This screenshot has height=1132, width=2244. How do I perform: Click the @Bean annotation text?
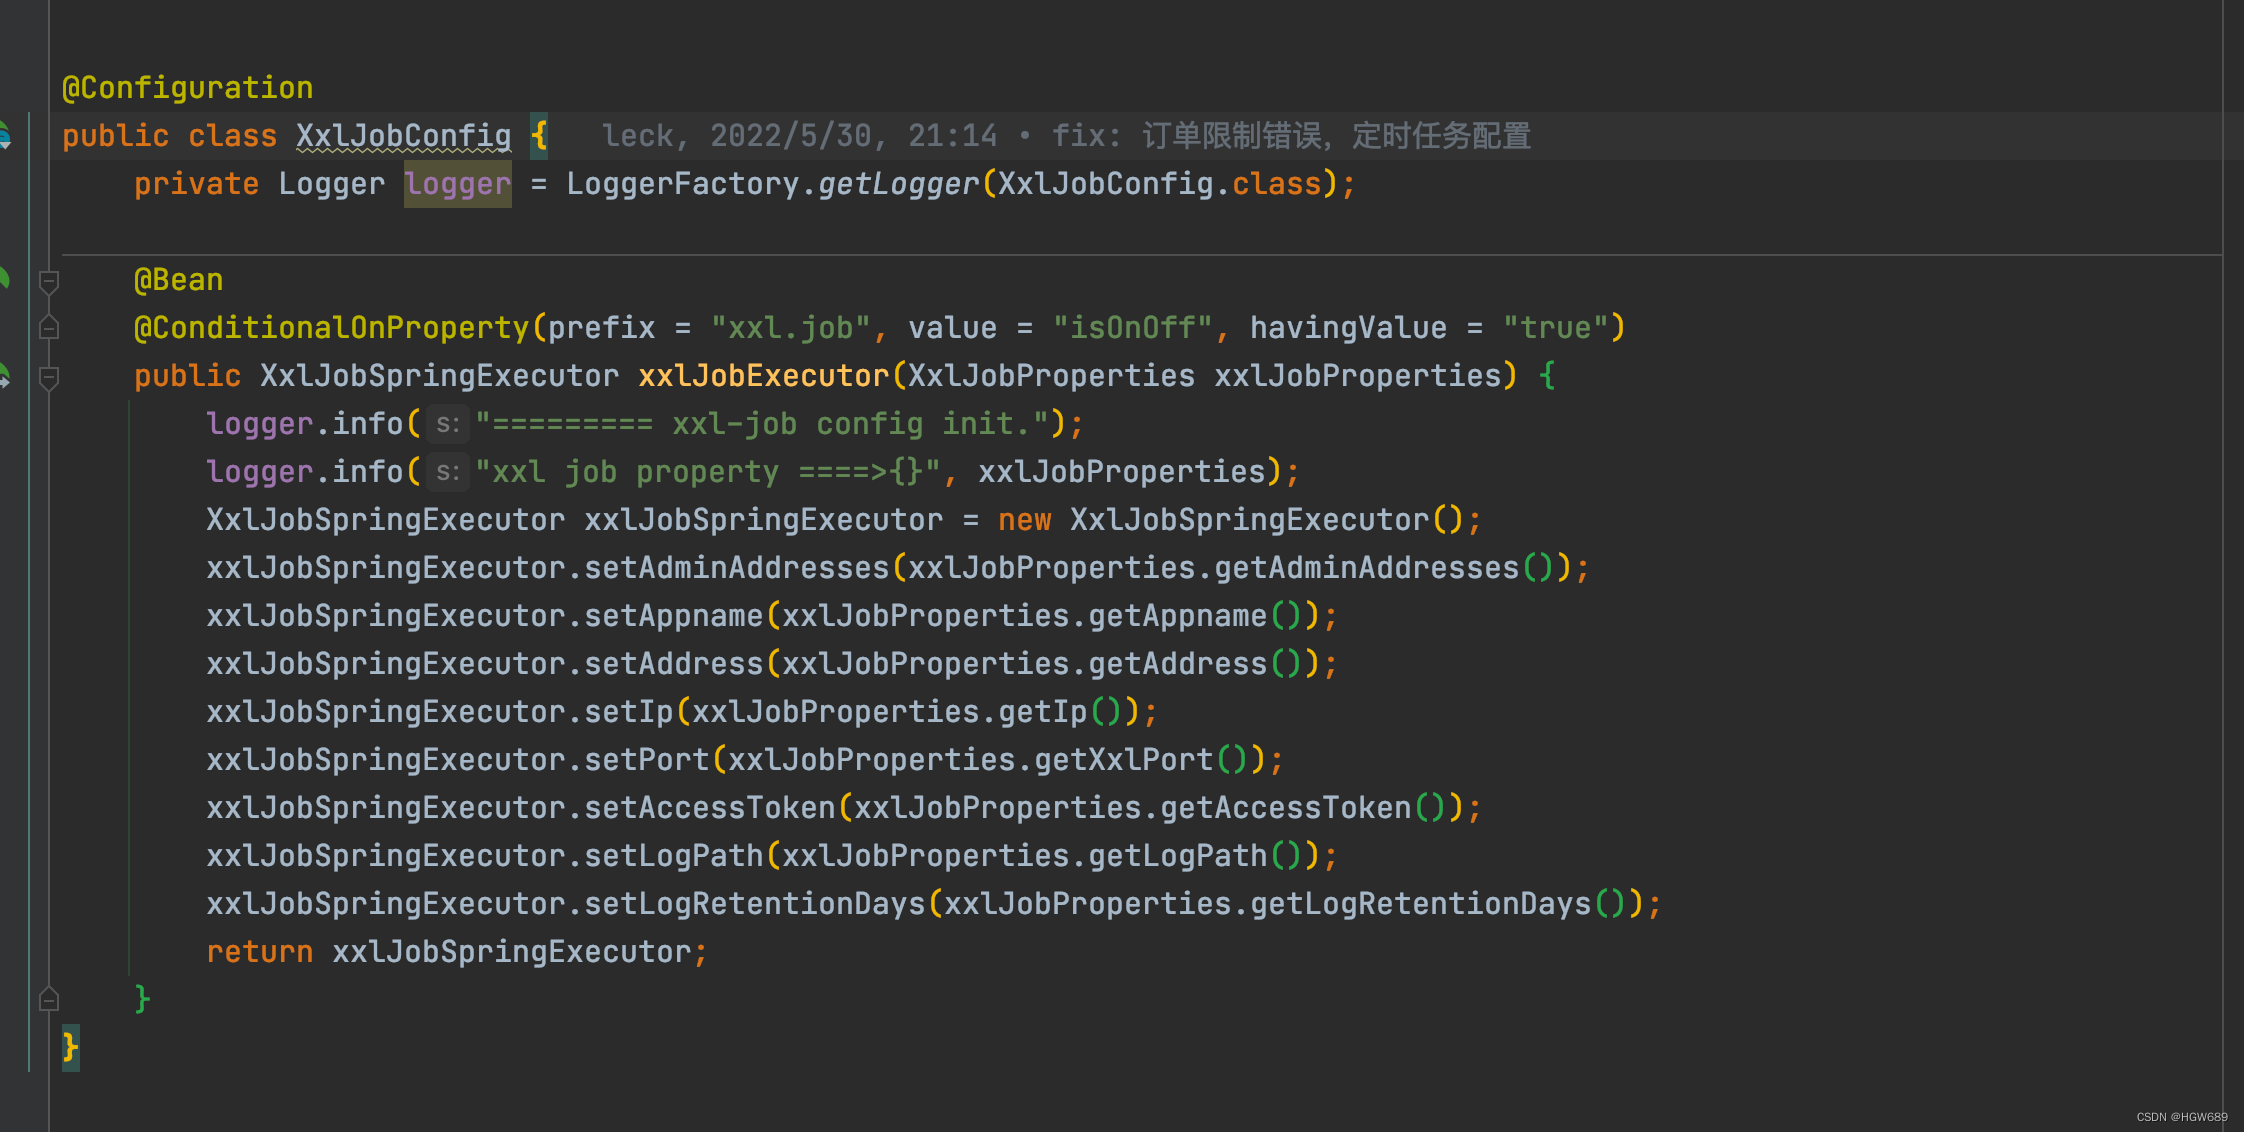click(179, 280)
